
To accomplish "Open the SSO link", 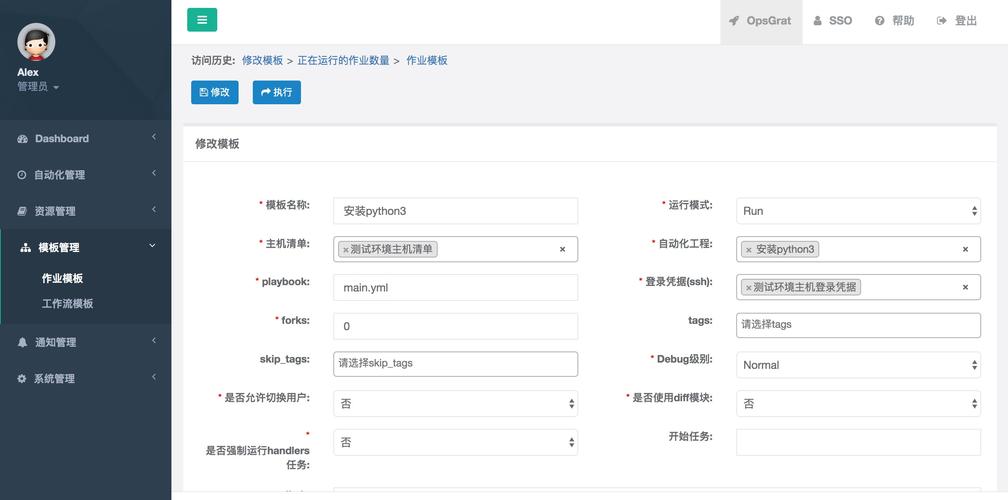I will [x=833, y=21].
